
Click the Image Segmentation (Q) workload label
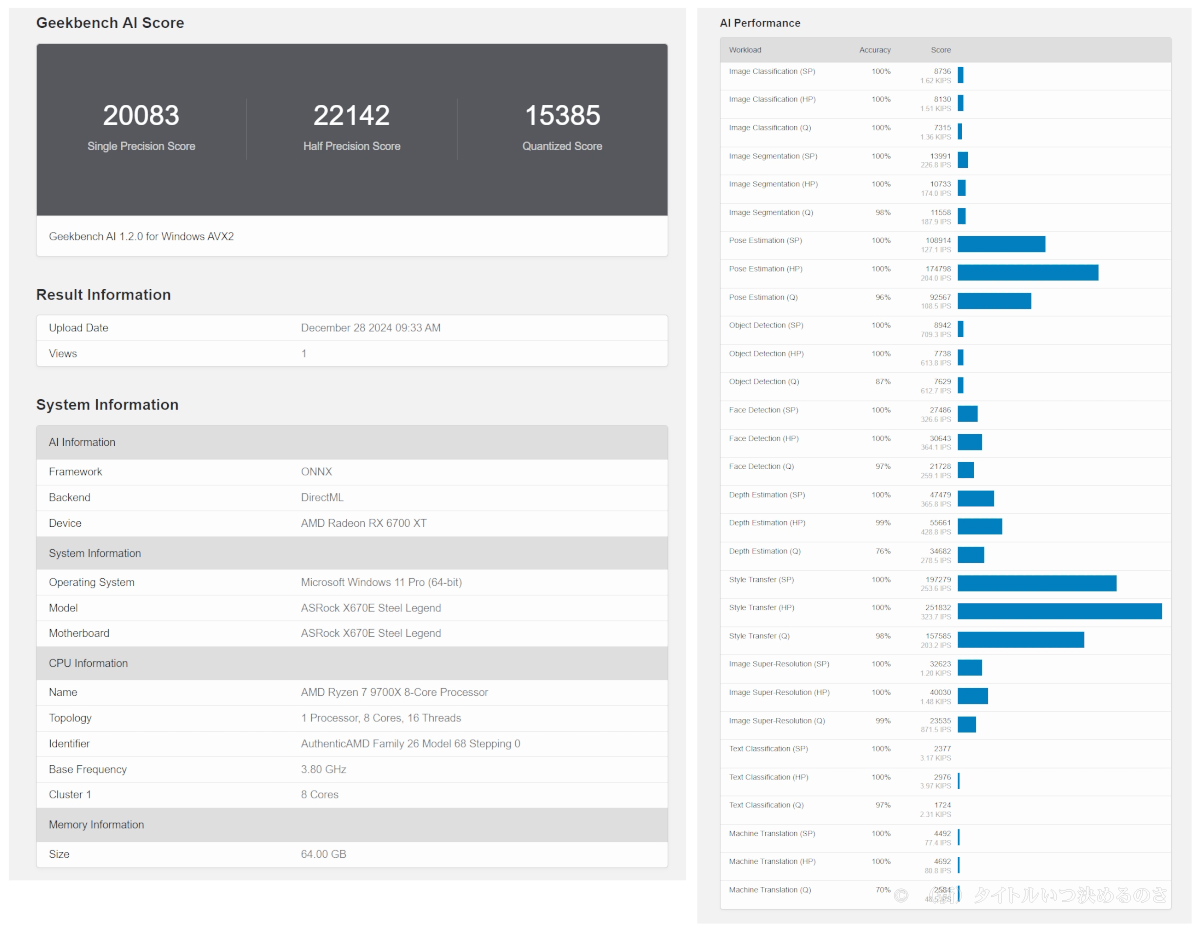point(771,212)
